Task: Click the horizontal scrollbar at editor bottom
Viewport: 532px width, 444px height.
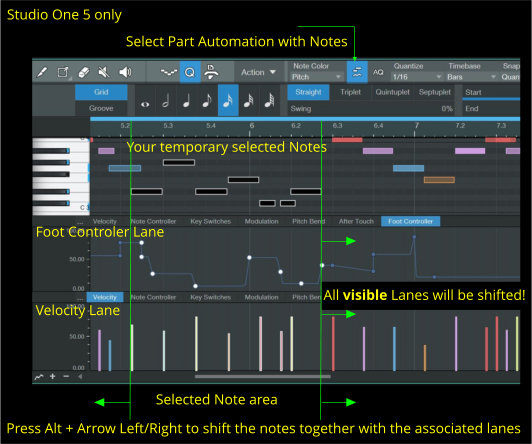Action: point(262,377)
